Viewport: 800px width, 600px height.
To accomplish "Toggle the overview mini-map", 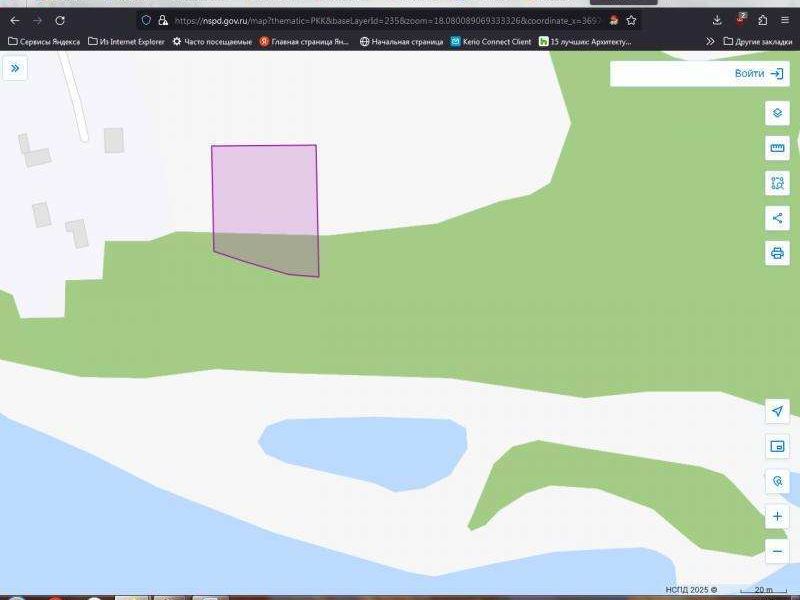I will (x=777, y=446).
